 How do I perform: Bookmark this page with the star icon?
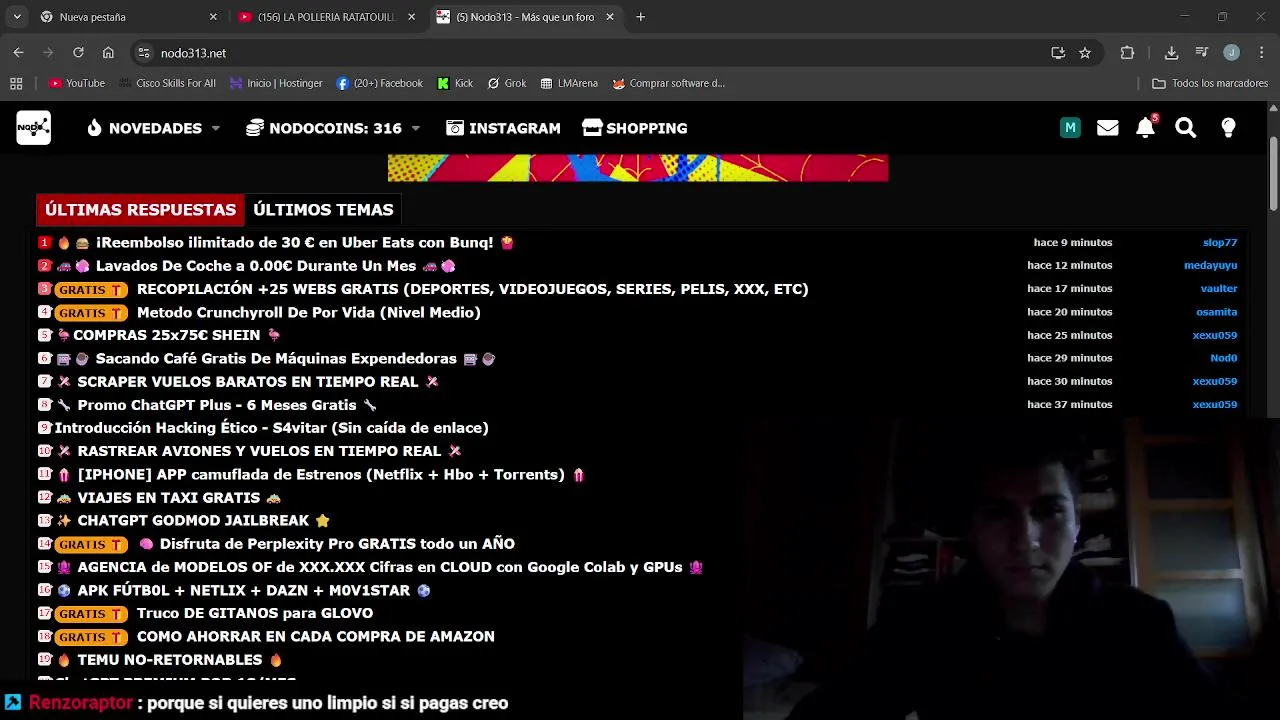click(x=1085, y=53)
